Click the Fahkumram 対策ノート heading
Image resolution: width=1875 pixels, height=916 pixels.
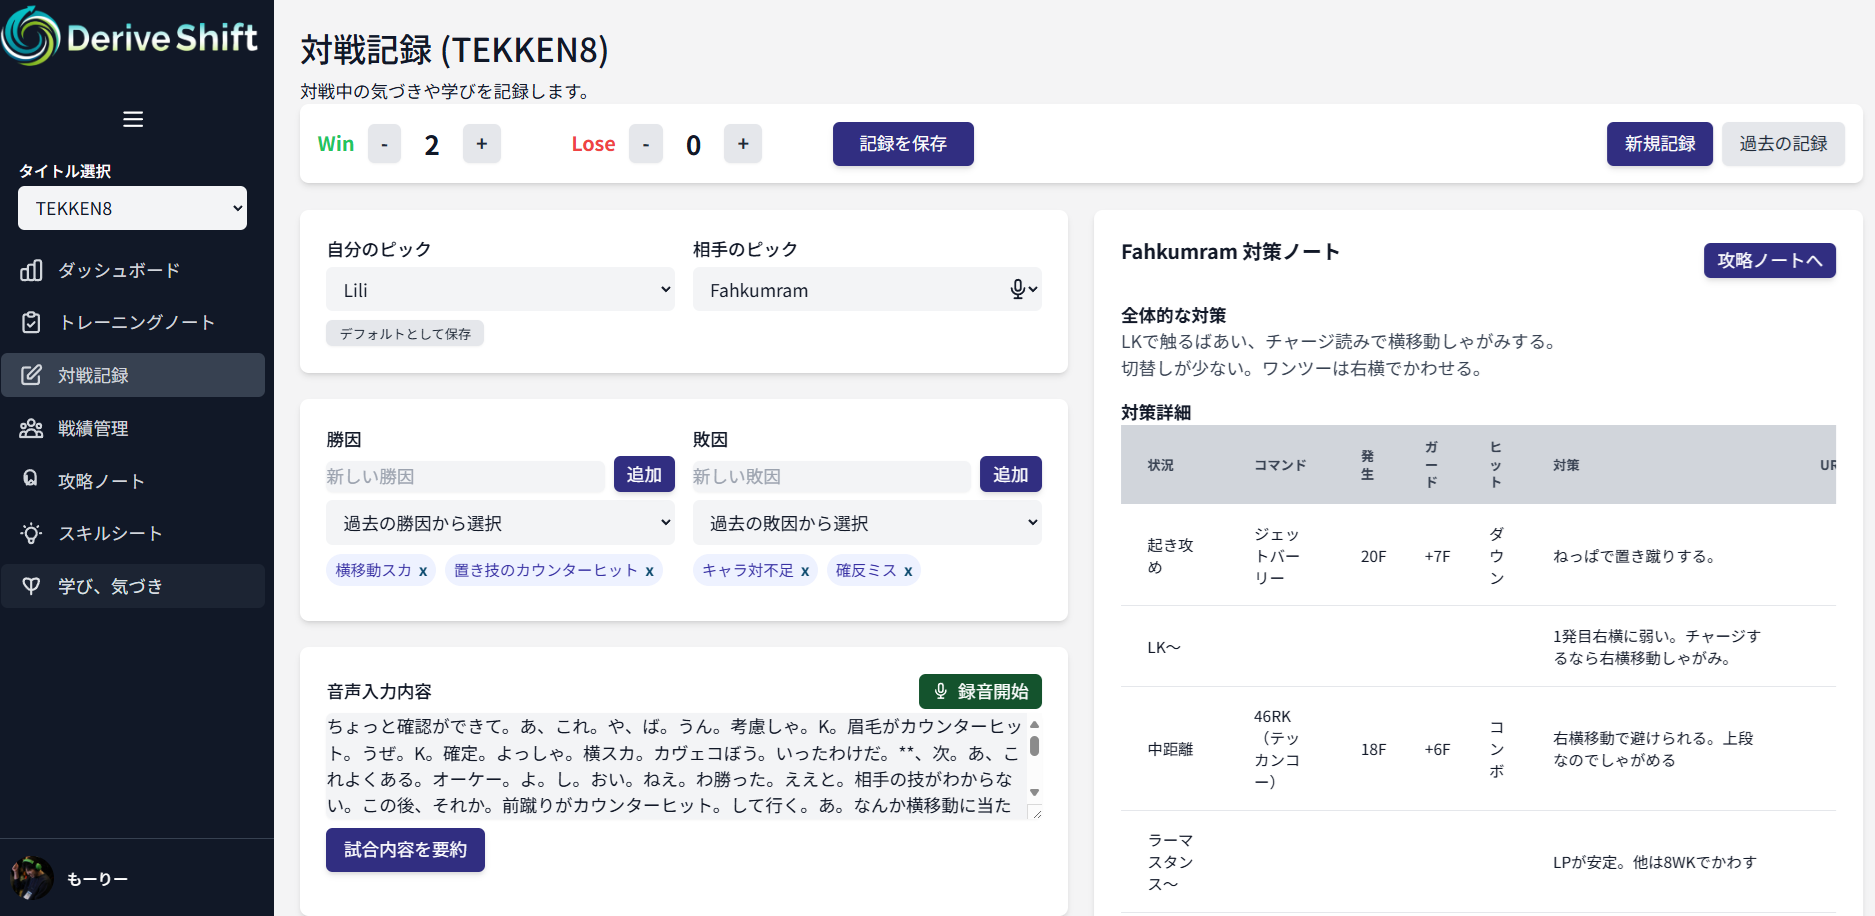point(1230,252)
